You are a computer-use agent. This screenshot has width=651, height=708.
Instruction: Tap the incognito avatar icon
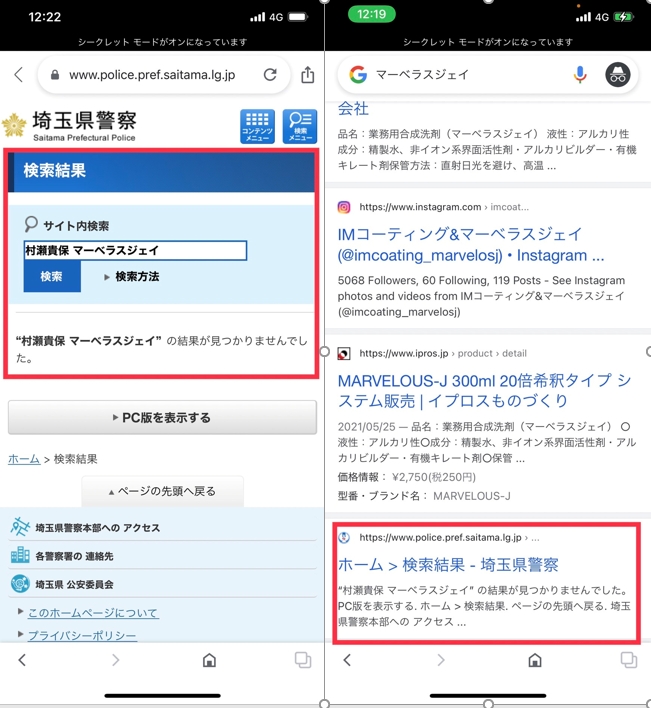click(x=618, y=75)
